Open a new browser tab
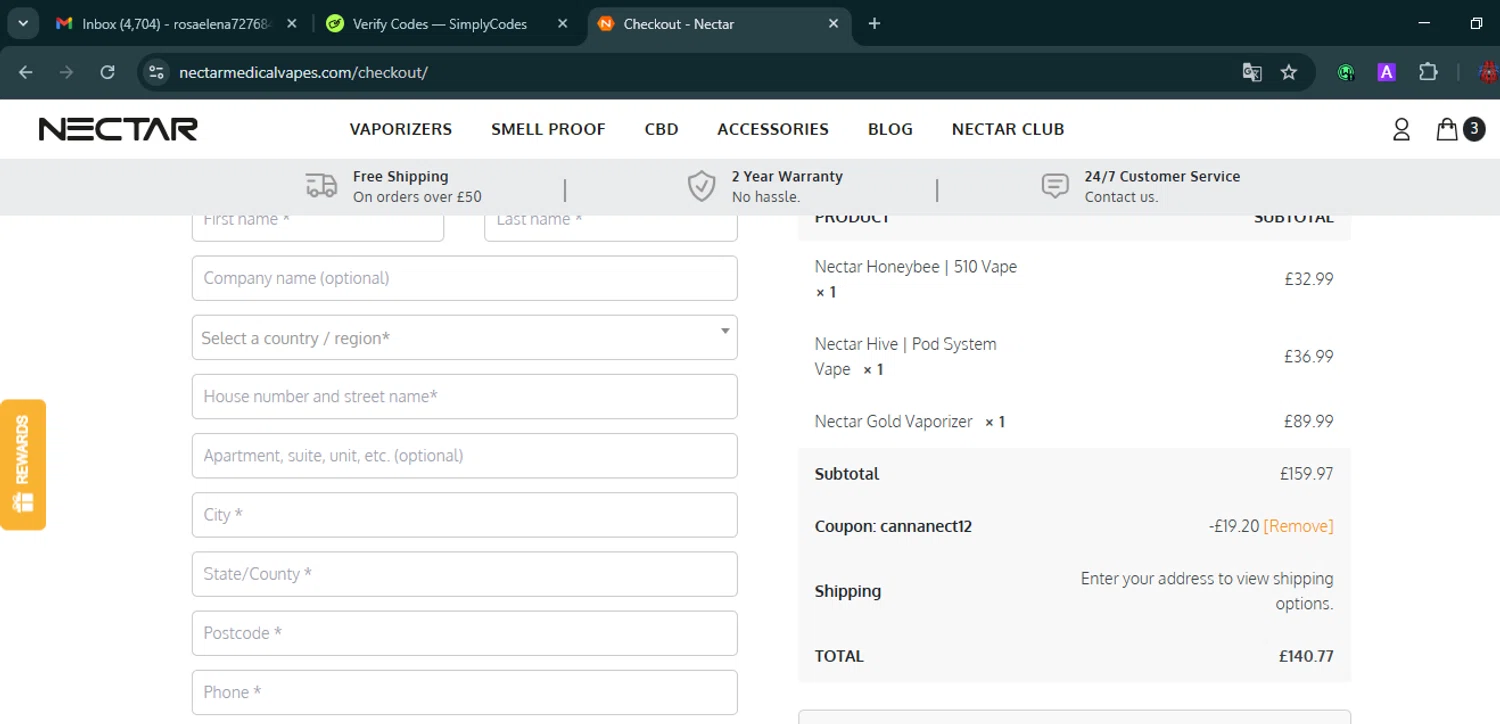Screen dimensions: 1500x724 [874, 24]
